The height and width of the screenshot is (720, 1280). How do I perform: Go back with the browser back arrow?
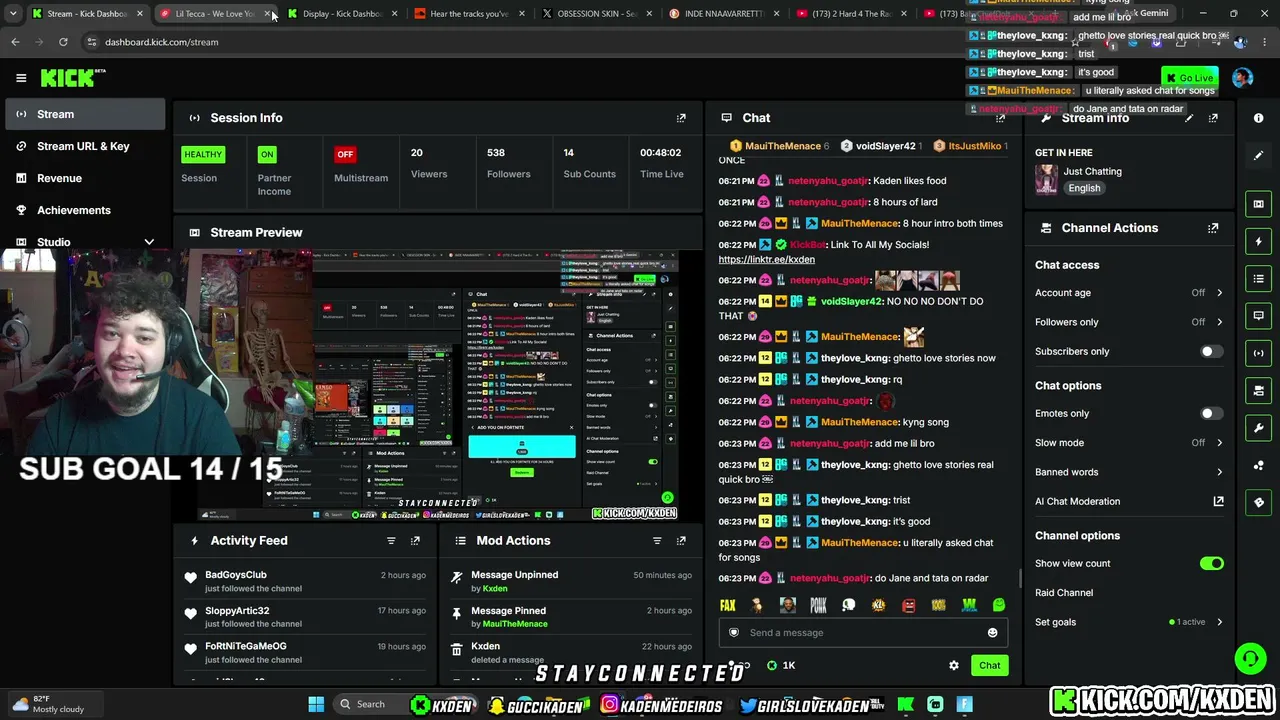pos(15,42)
